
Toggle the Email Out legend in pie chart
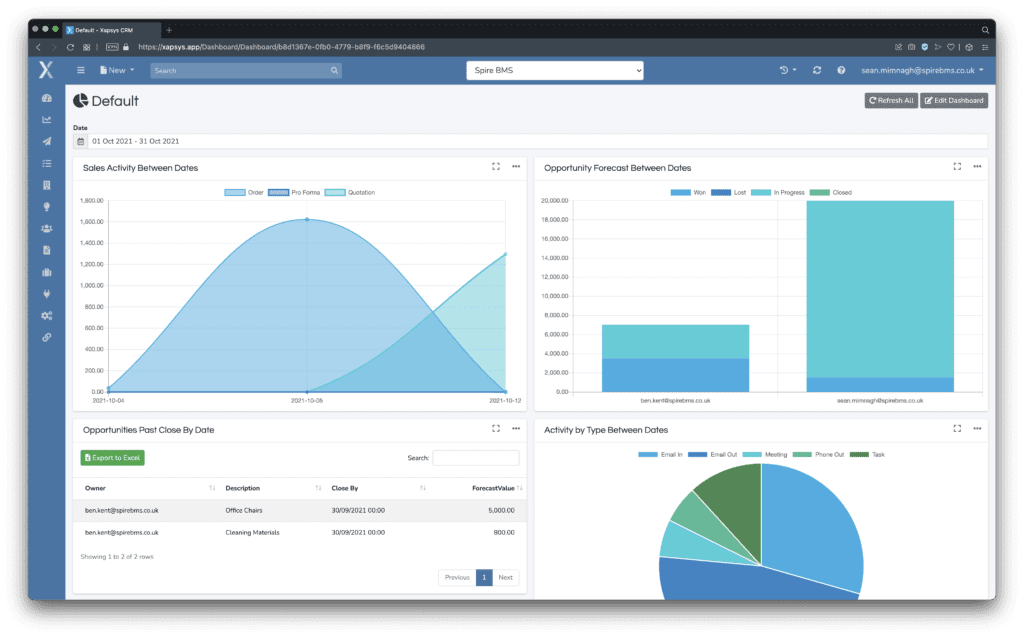712,455
